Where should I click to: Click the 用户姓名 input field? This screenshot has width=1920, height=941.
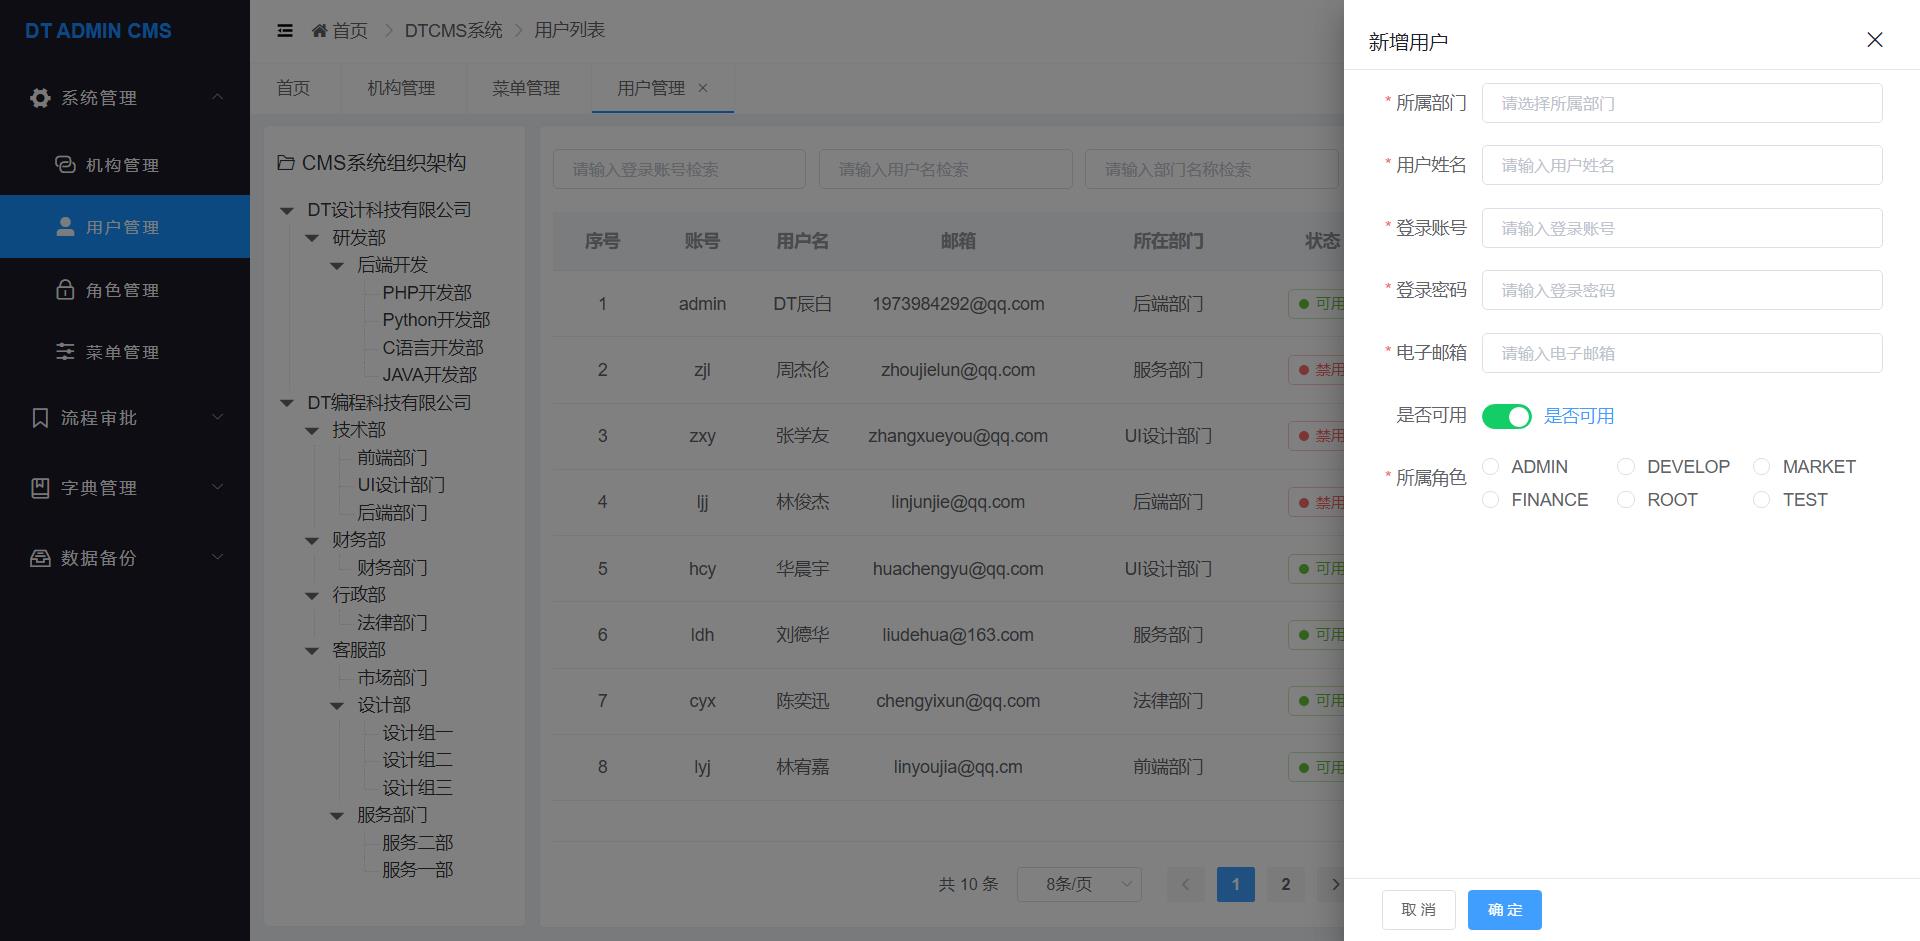[1682, 165]
